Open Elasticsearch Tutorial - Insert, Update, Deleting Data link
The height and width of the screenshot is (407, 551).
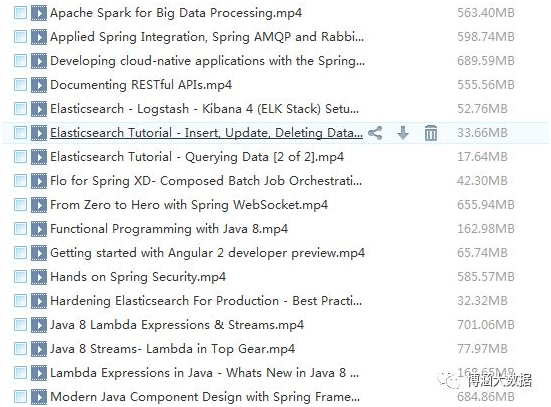(x=206, y=133)
